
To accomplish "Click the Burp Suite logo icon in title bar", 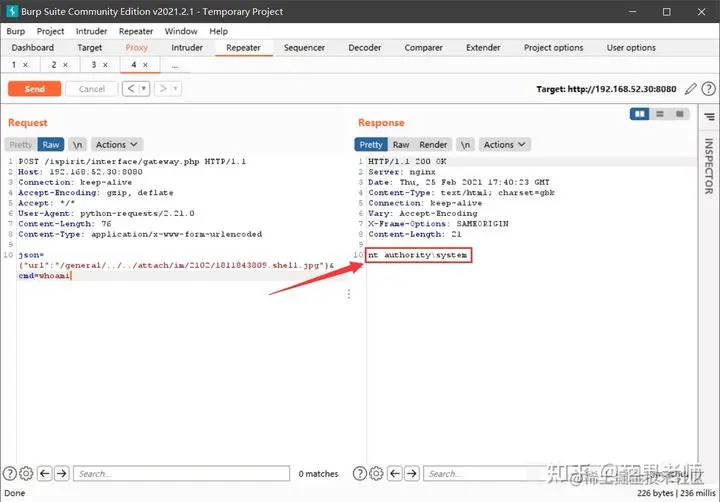I will click(12, 11).
